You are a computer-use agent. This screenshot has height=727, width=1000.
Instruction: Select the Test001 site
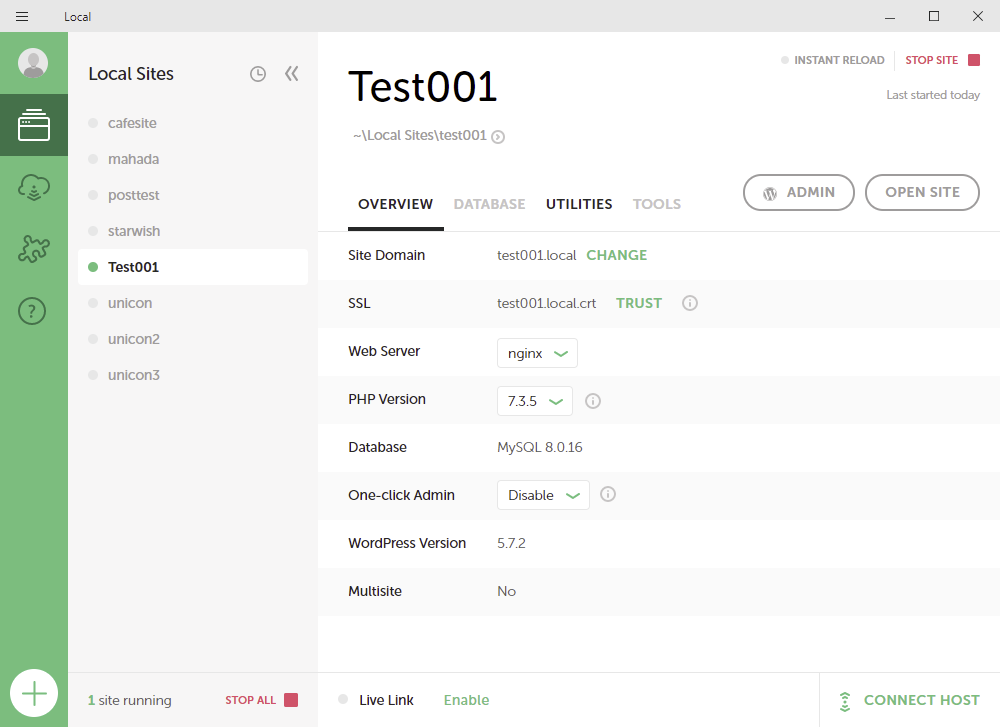tap(193, 267)
